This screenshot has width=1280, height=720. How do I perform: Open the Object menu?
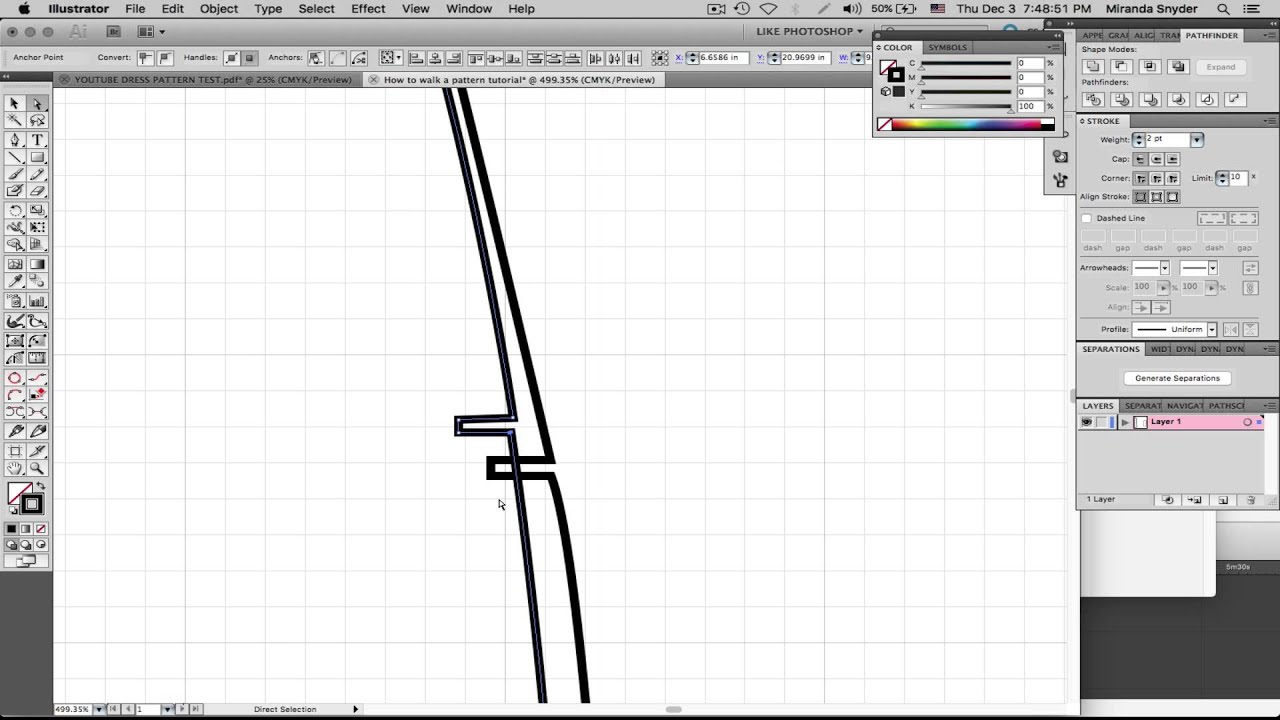[218, 9]
